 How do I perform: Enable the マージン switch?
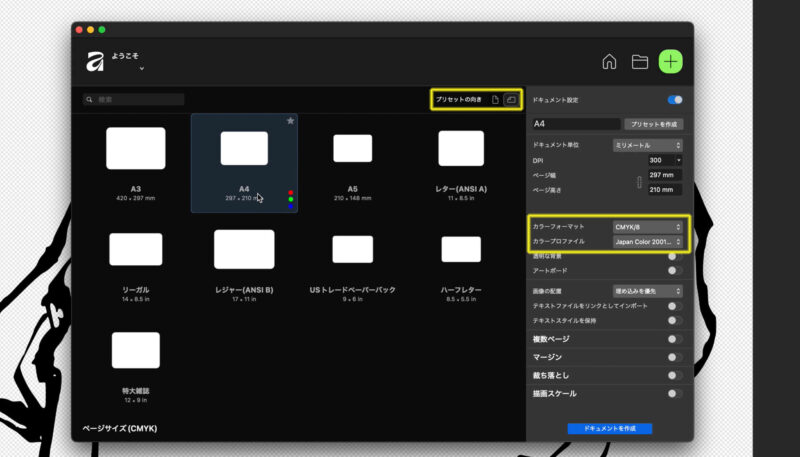(674, 357)
